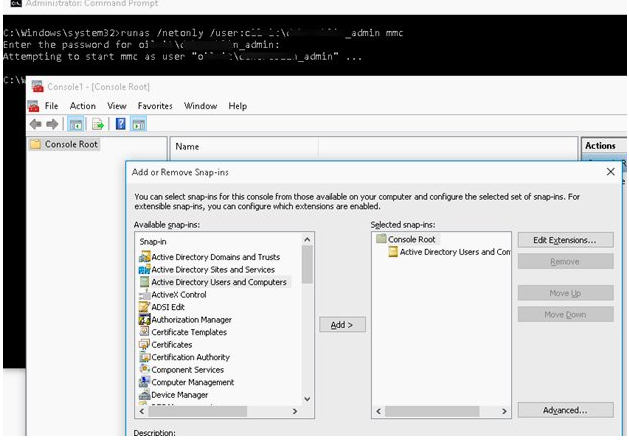Toggle Show/Hide Console Tree toolbar icon

click(75, 124)
